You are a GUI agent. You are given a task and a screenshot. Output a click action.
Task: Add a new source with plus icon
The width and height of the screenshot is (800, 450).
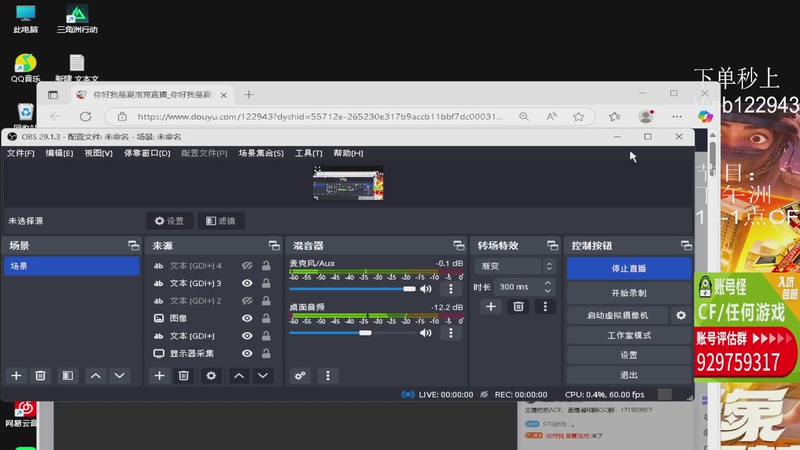[x=159, y=376]
